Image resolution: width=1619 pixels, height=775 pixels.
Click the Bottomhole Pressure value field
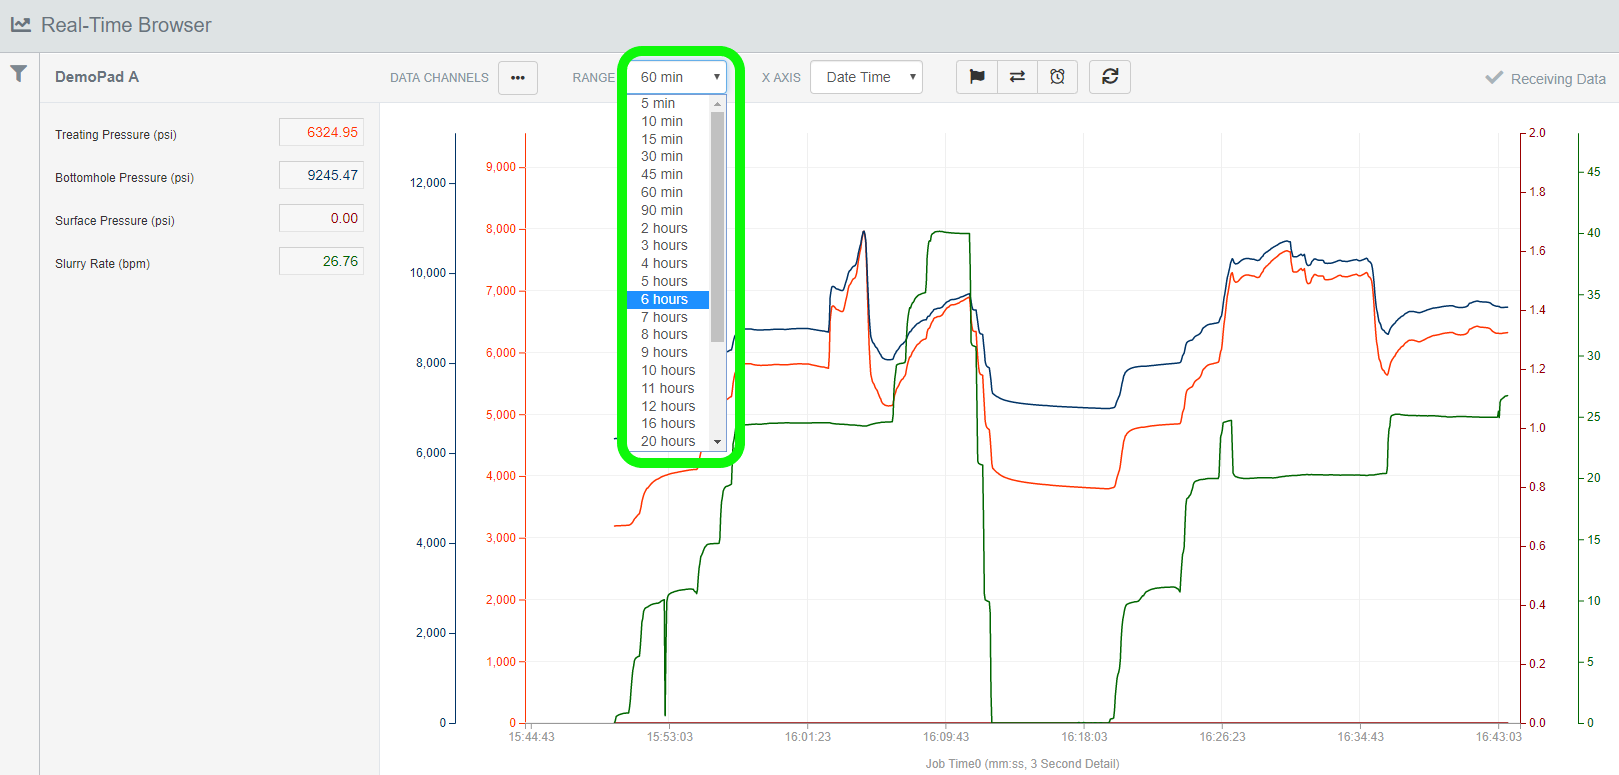tap(321, 176)
